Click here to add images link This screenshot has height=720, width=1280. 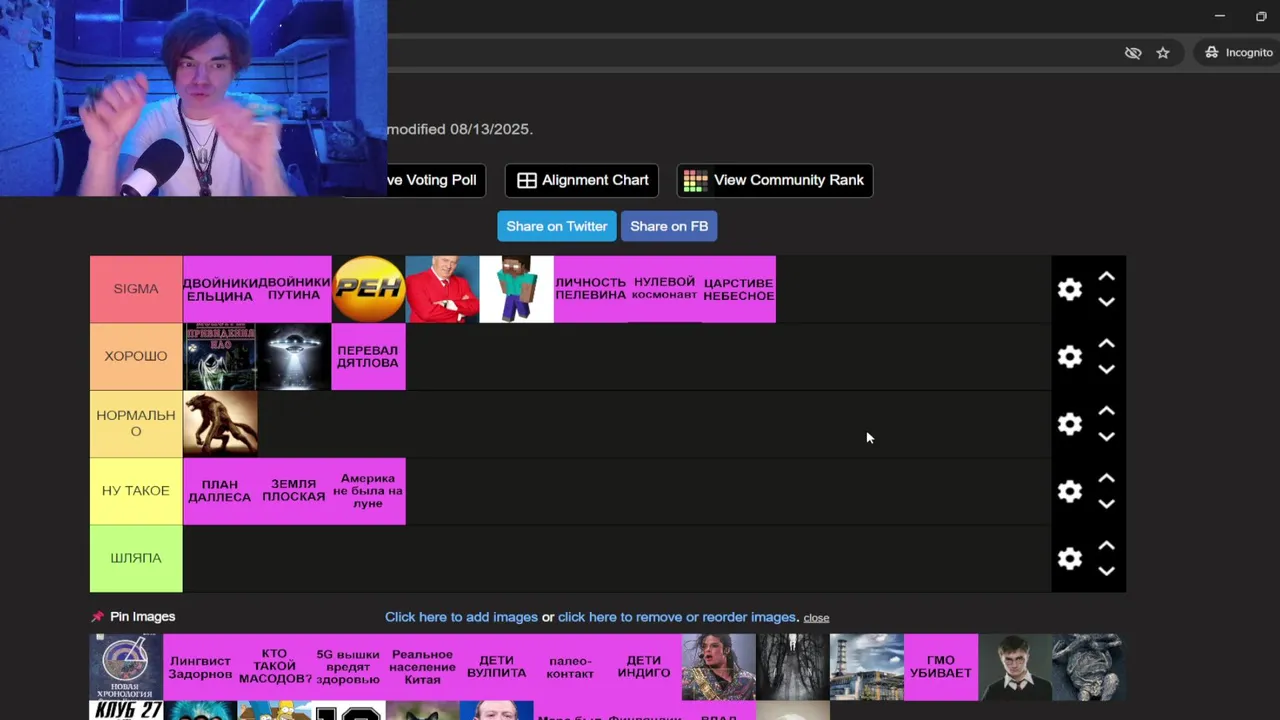[461, 617]
